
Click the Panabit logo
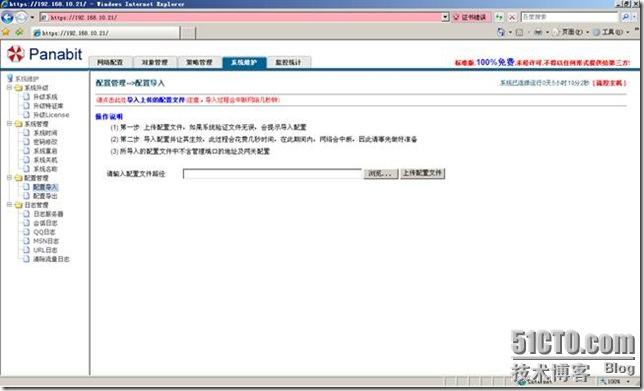pos(44,54)
